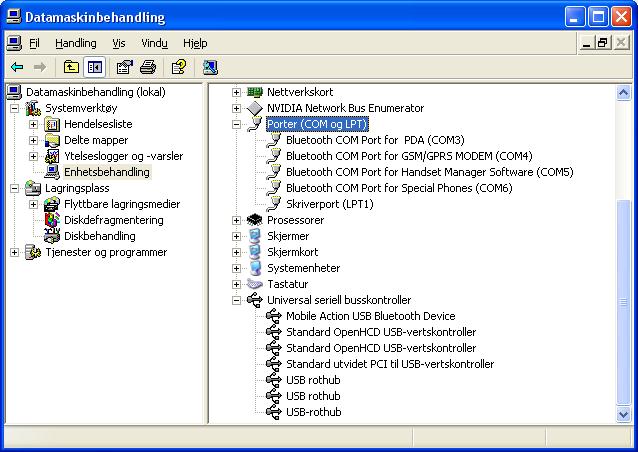The image size is (638, 452).
Task: Click the NVIDIA Network Bus Enumerator diamond icon
Action: pyautogui.click(x=255, y=108)
